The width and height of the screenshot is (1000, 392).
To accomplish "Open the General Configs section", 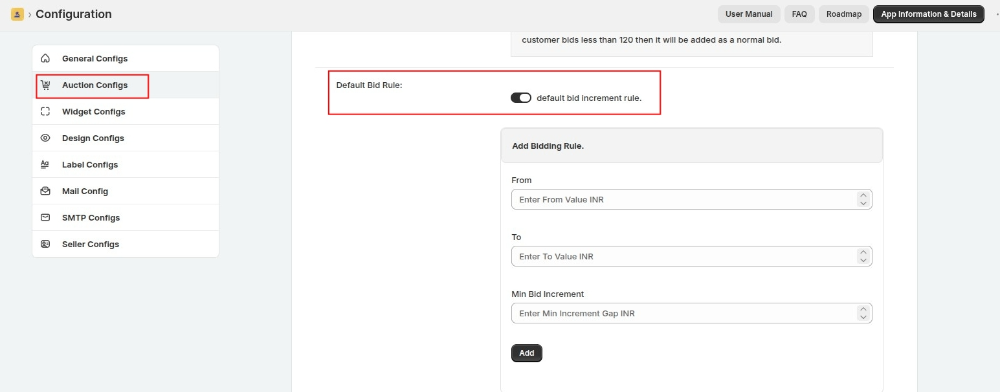I will tap(126, 59).
